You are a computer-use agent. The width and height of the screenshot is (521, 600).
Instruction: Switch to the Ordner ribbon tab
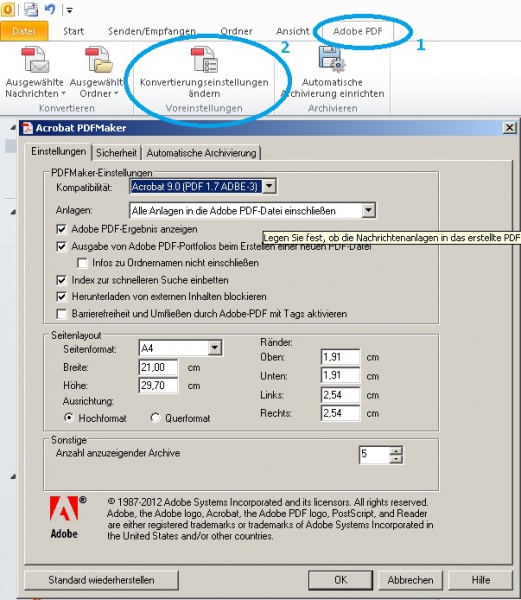coord(236,31)
